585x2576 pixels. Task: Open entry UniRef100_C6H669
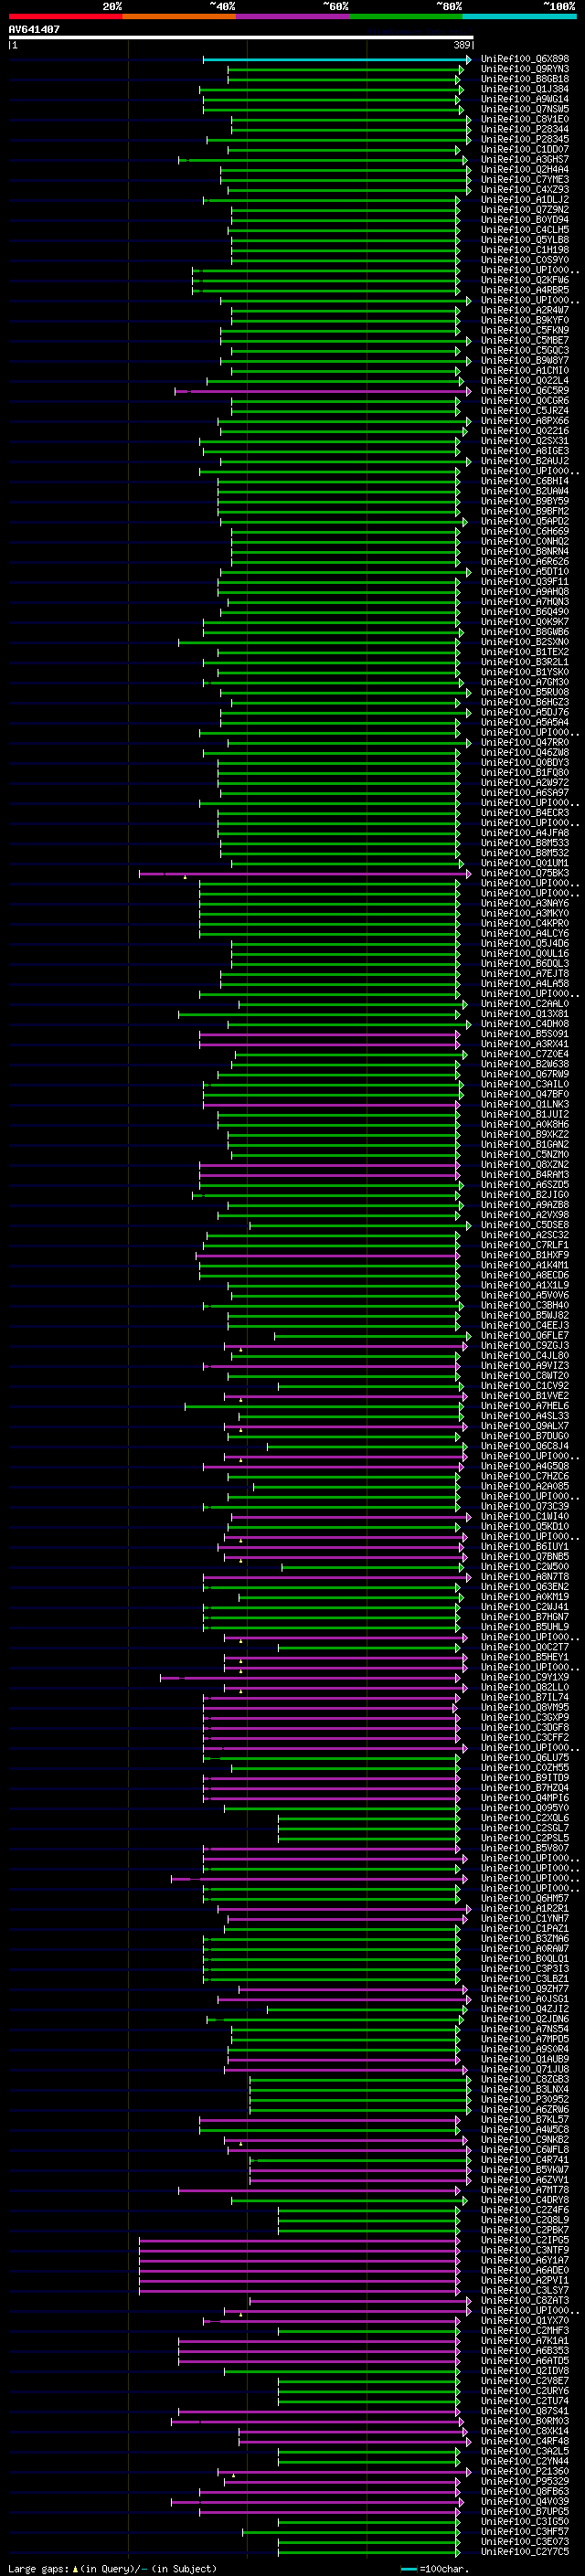525,531
